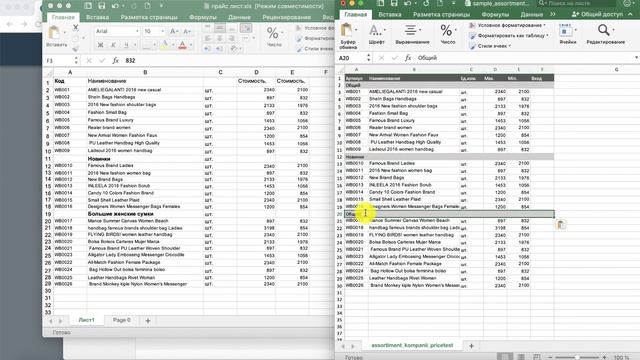The image size is (640, 360).
Task: Open Условное форматирование dropdown in right window
Action: point(507,25)
